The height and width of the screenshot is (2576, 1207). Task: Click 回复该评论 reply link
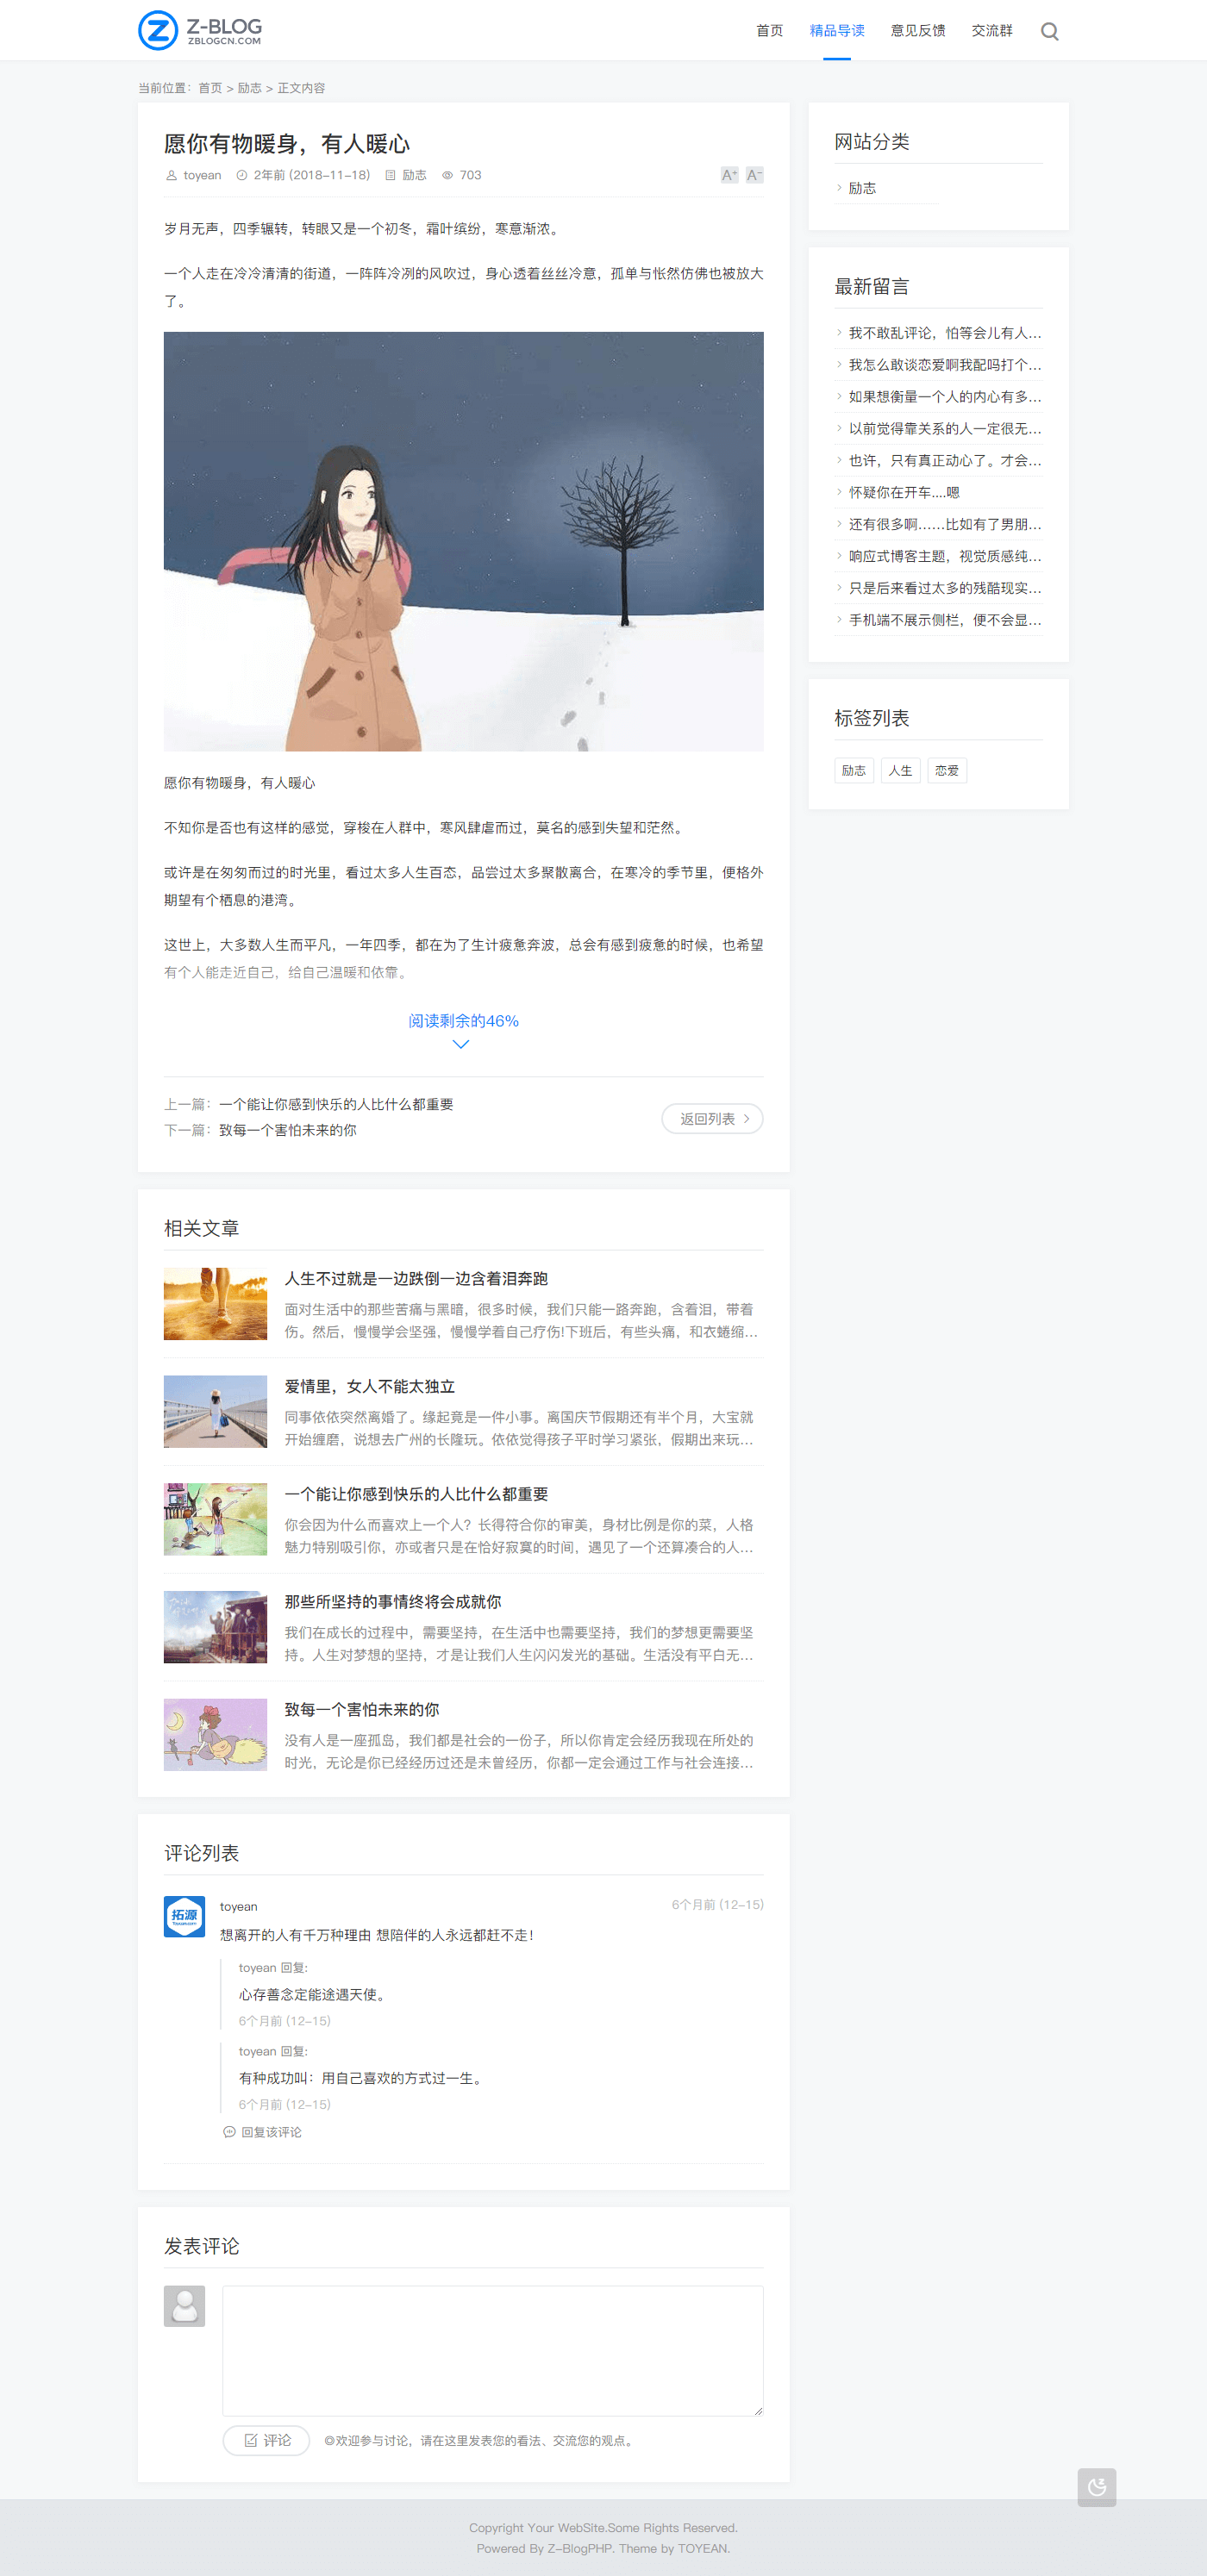(262, 2132)
